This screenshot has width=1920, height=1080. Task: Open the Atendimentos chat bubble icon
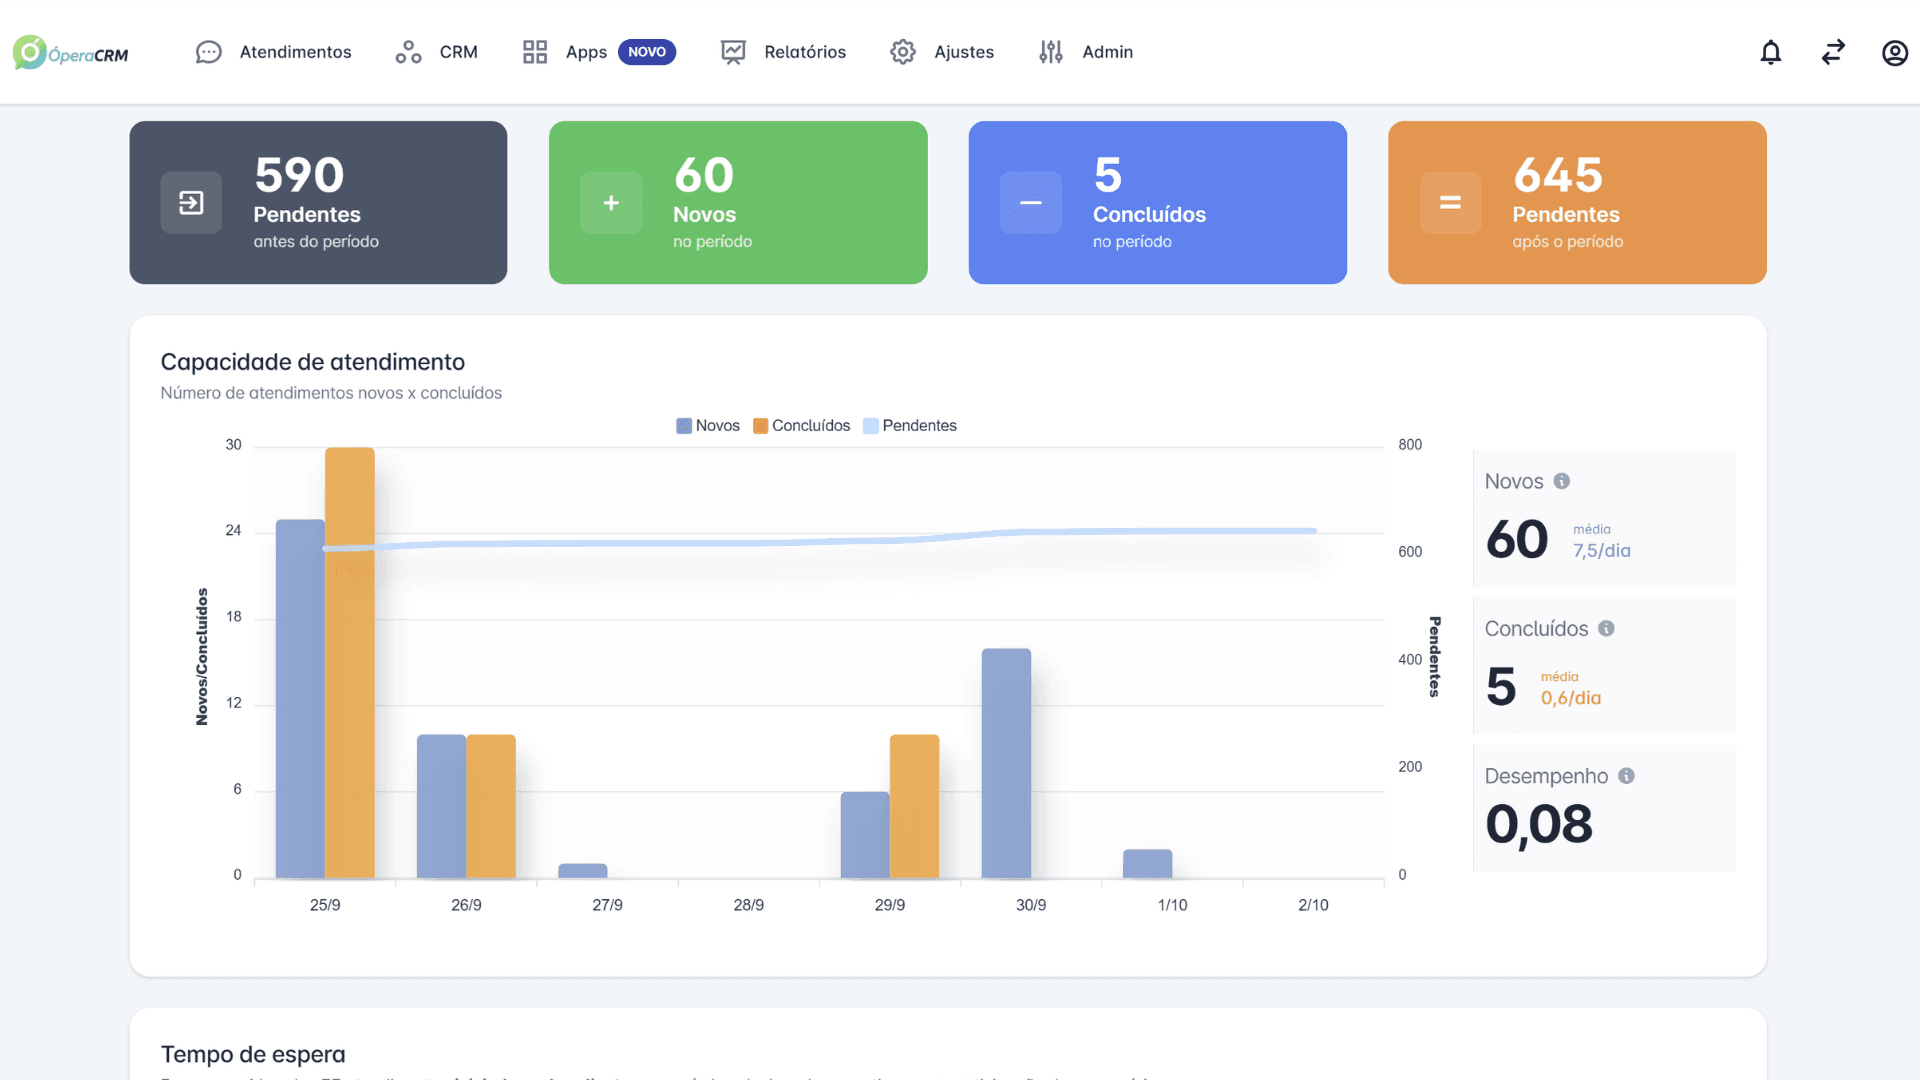pos(208,52)
